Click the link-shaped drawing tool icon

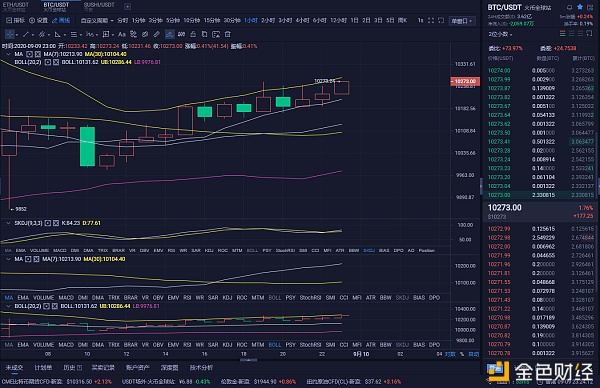pos(145,34)
